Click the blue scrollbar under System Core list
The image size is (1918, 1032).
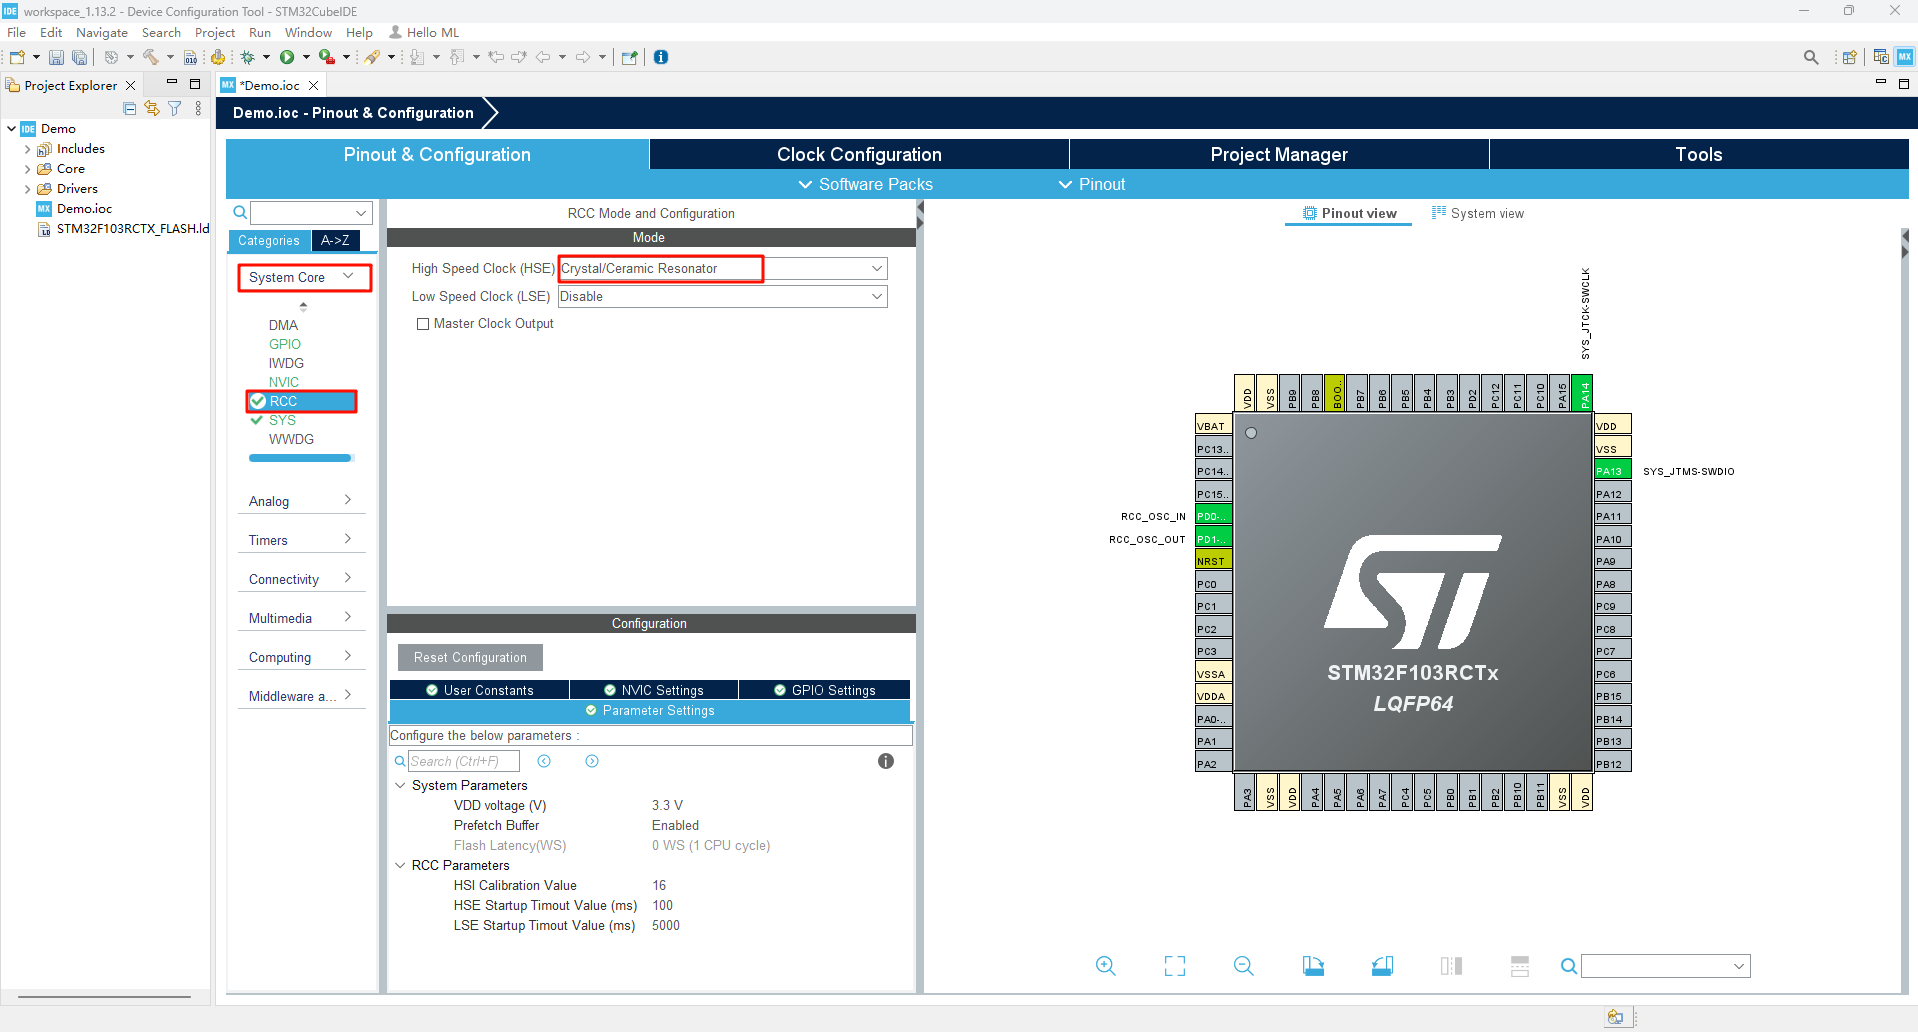pos(300,458)
